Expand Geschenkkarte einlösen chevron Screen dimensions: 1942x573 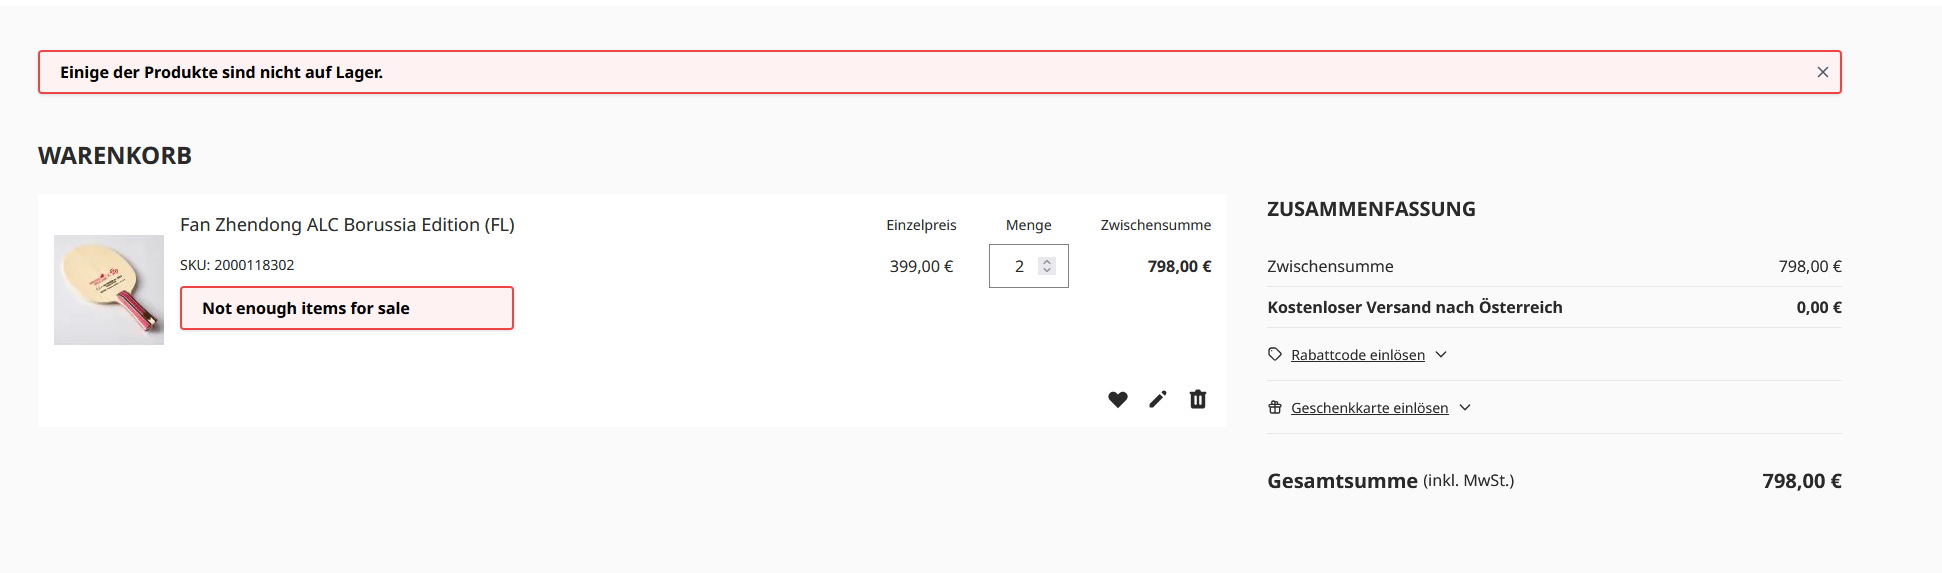(1465, 407)
